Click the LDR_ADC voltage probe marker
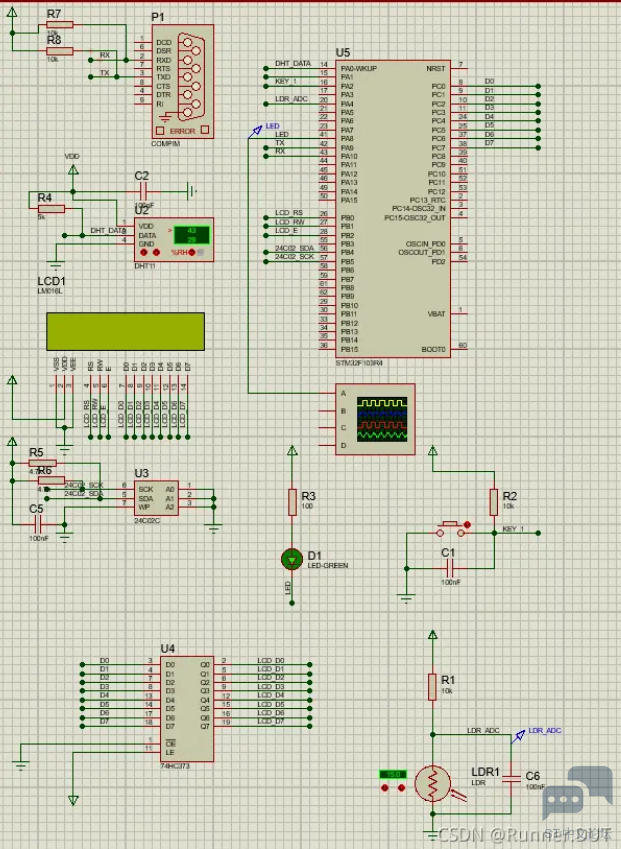 pos(521,736)
